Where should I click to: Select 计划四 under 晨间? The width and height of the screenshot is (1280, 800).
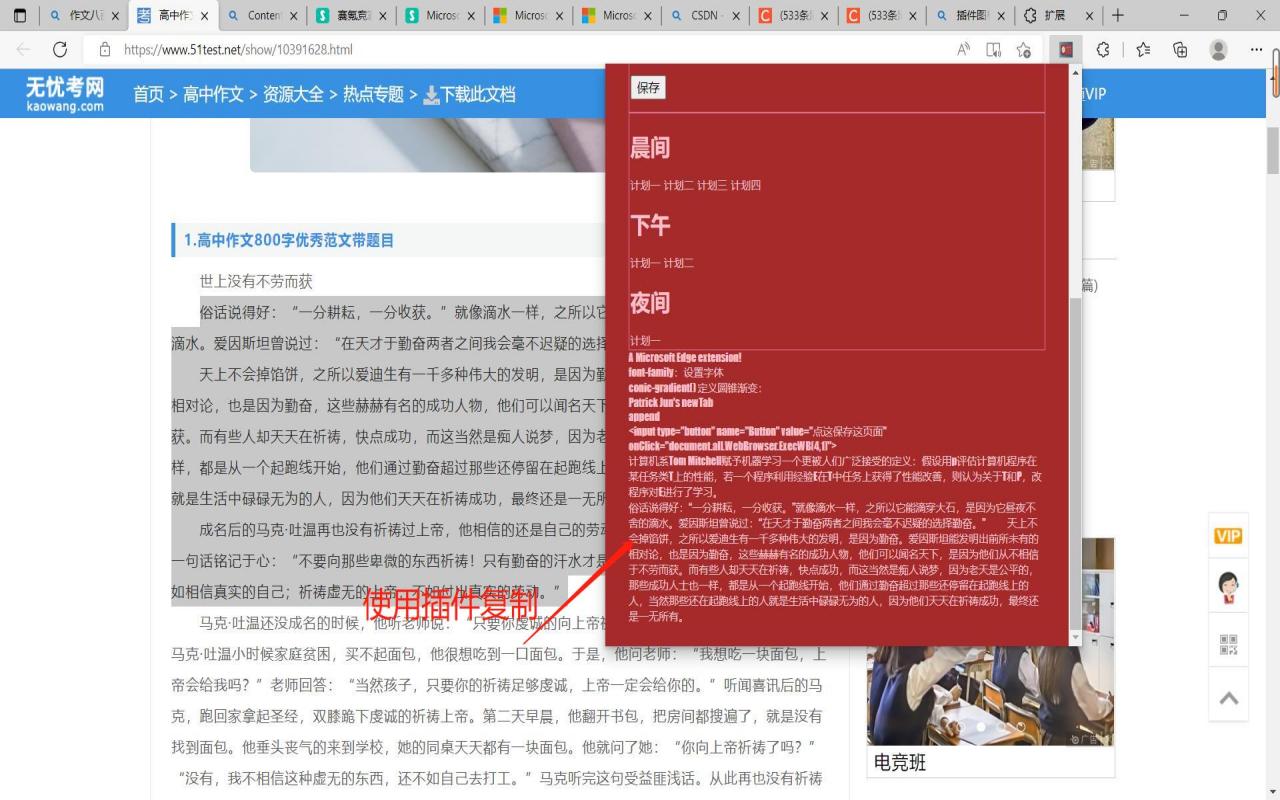[746, 186]
